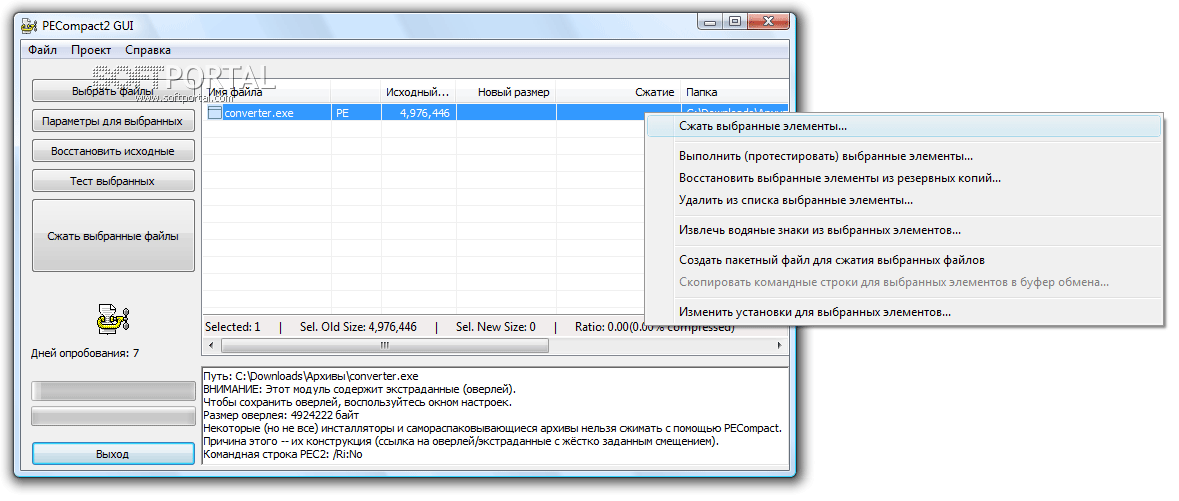Image resolution: width=1179 pixels, height=501 pixels.
Task: Select the converter.exe file name
Action: (x=259, y=114)
